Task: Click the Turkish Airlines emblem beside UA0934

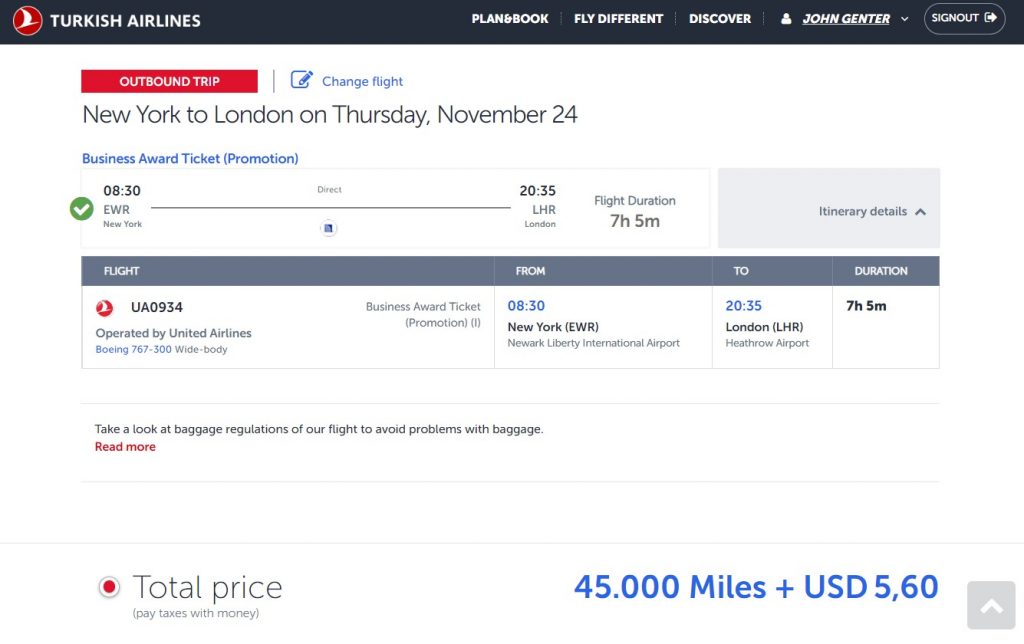Action: 107,307
